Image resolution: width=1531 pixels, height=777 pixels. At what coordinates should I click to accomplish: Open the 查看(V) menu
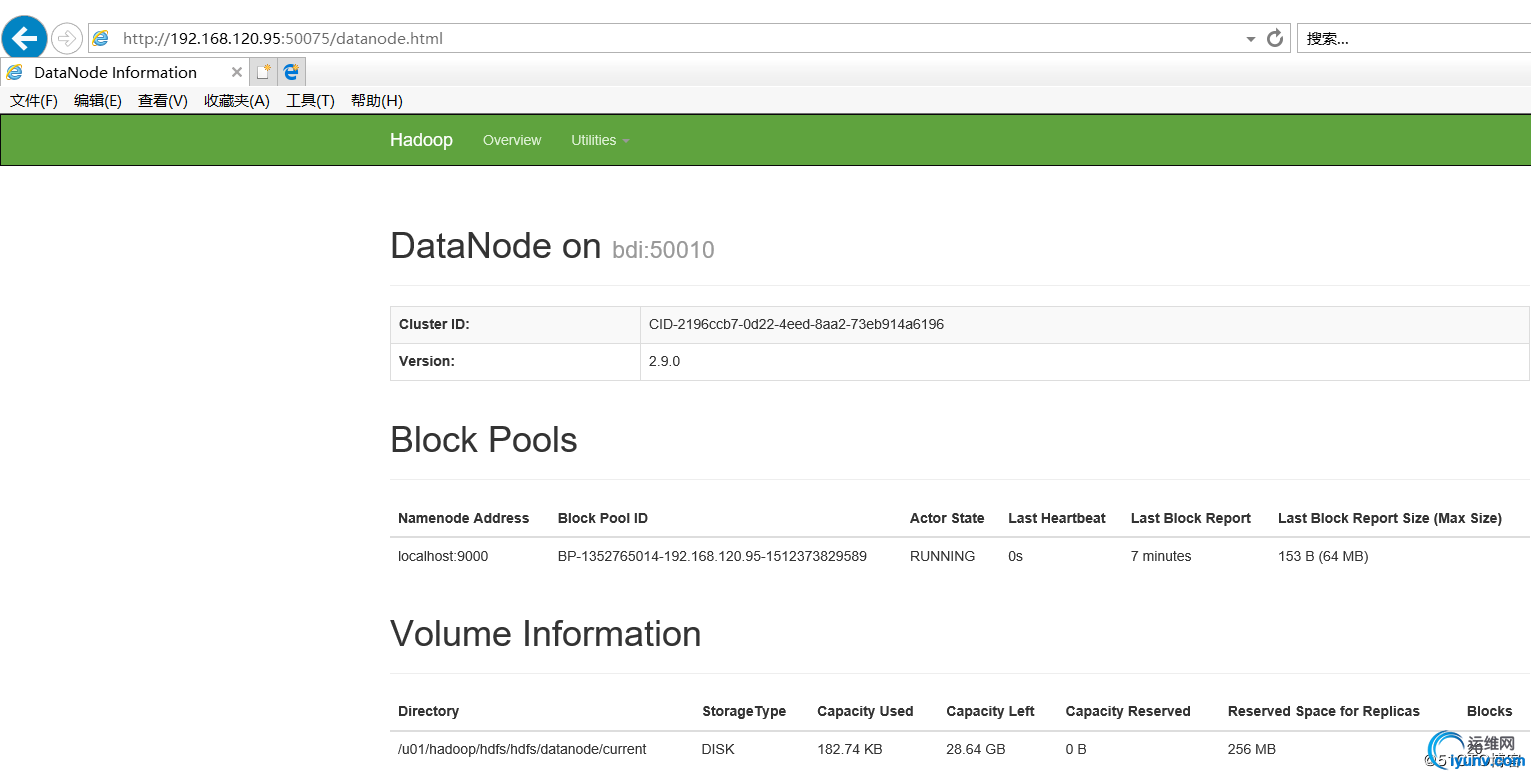click(163, 100)
